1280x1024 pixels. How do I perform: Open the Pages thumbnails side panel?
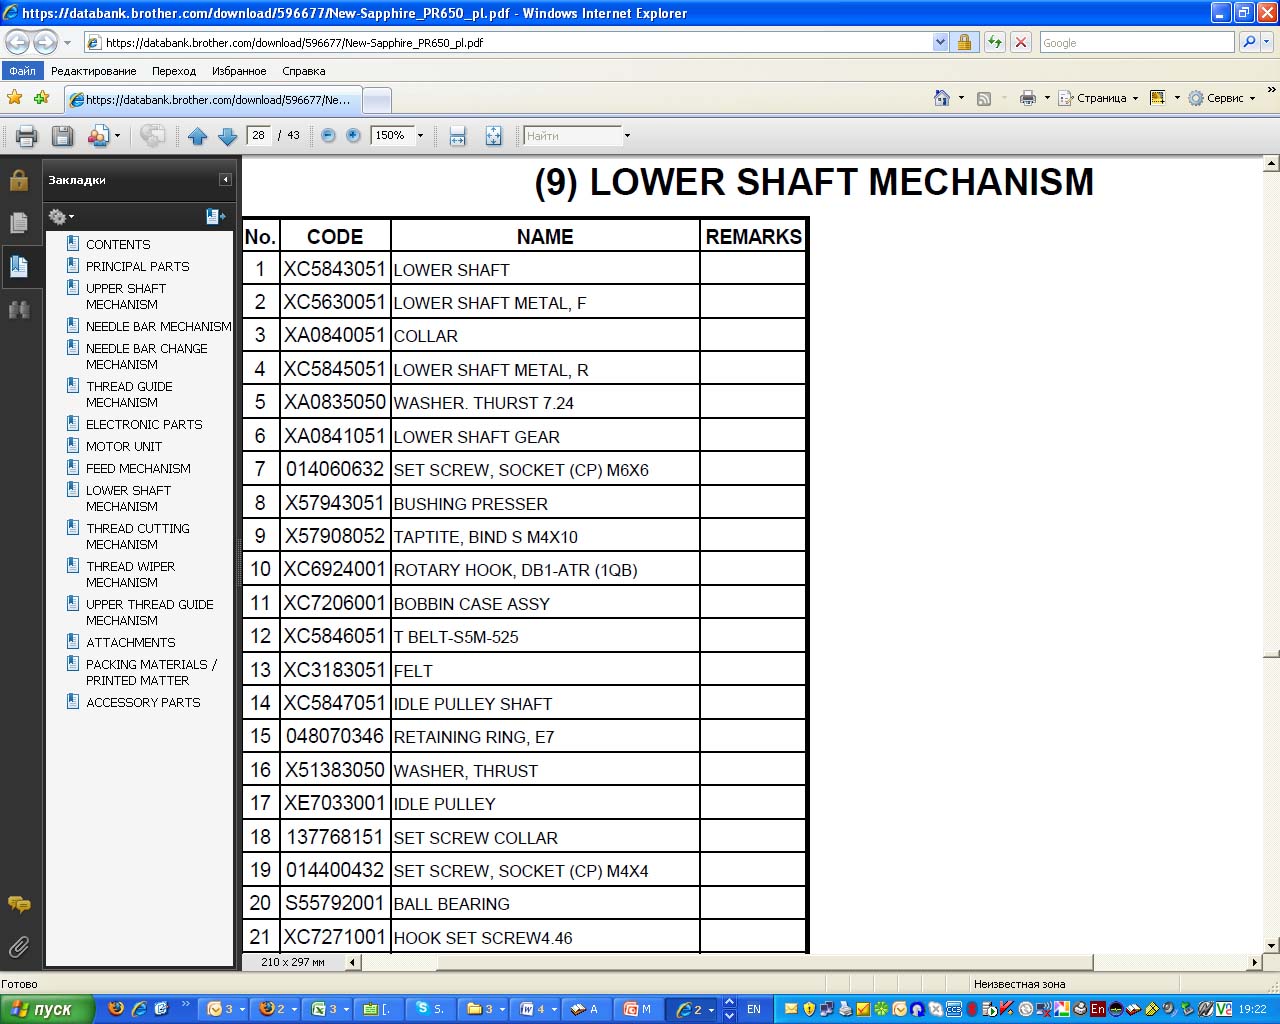click(19, 223)
